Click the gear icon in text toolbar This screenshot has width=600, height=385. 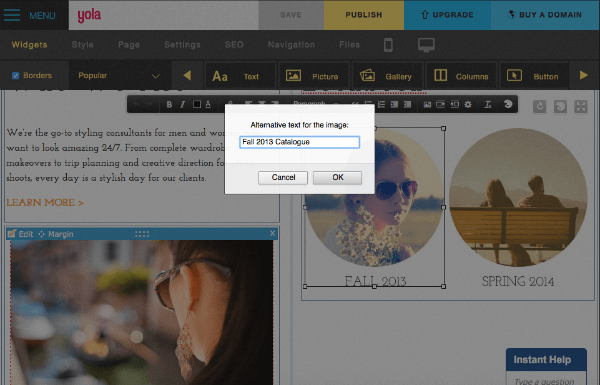tap(468, 104)
